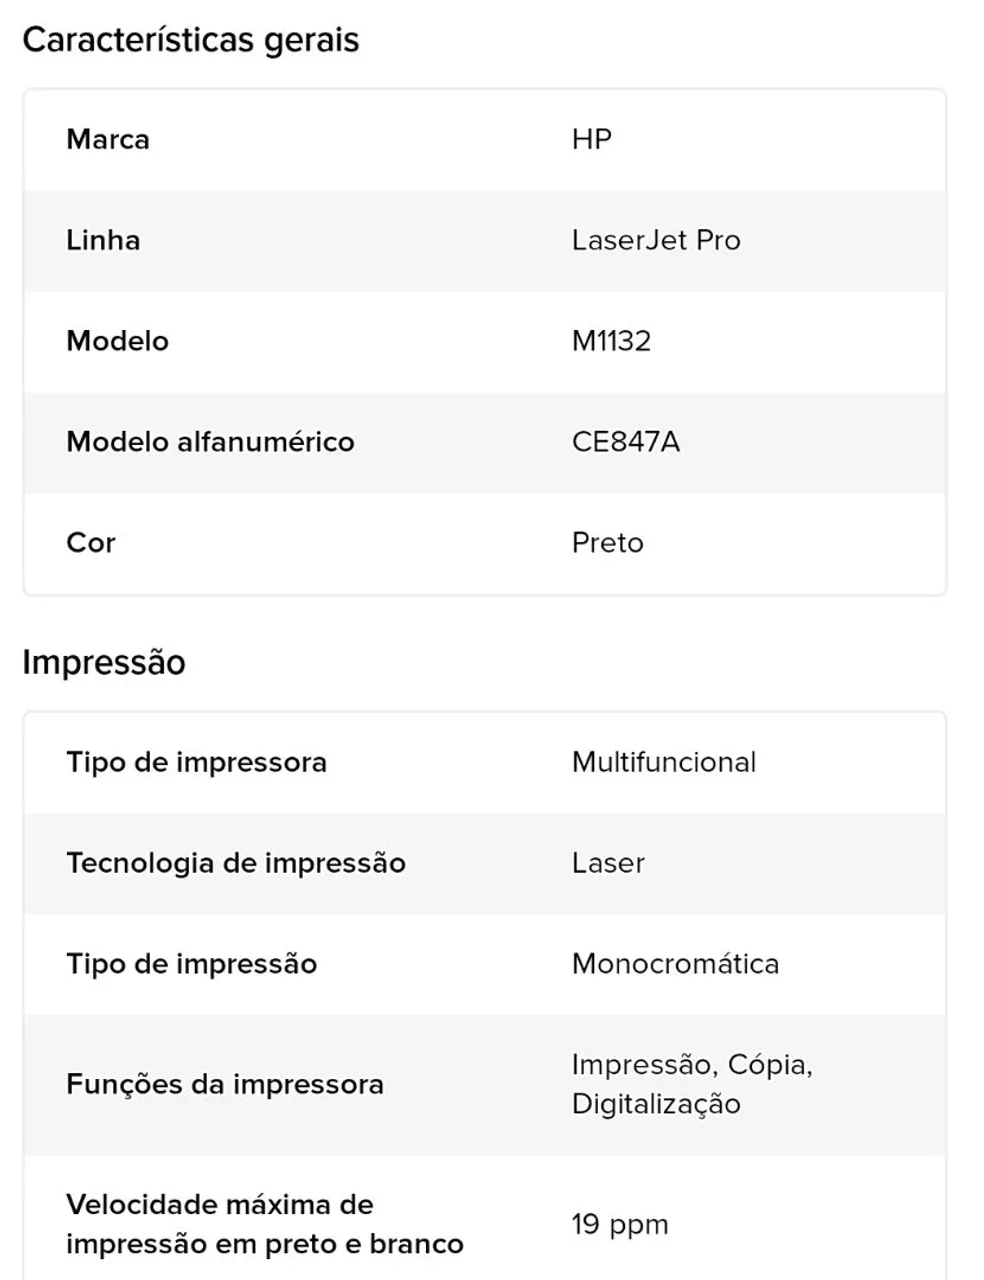
Task: Select the Funções da impressora label
Action: pyautogui.click(x=225, y=1085)
